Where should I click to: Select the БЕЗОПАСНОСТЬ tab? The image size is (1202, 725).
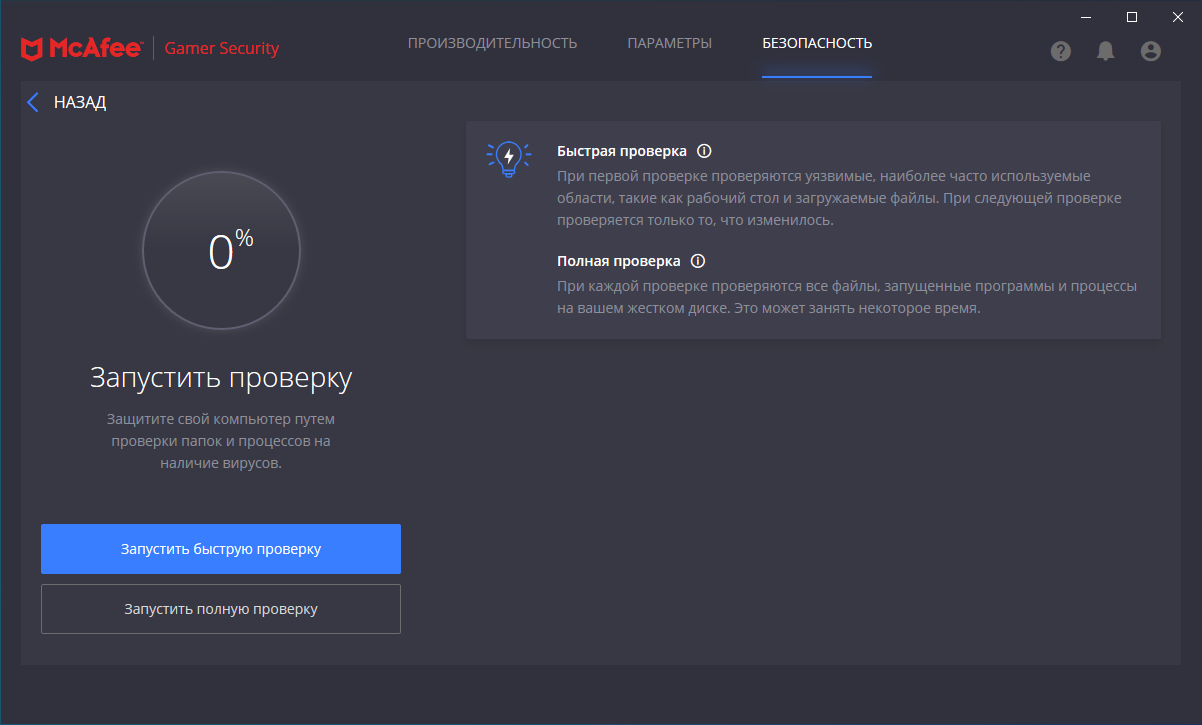[817, 43]
